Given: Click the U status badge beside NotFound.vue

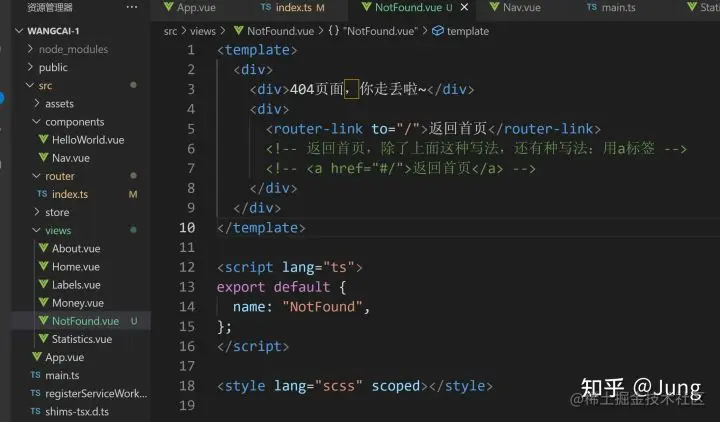Looking at the screenshot, I should tap(134, 321).
